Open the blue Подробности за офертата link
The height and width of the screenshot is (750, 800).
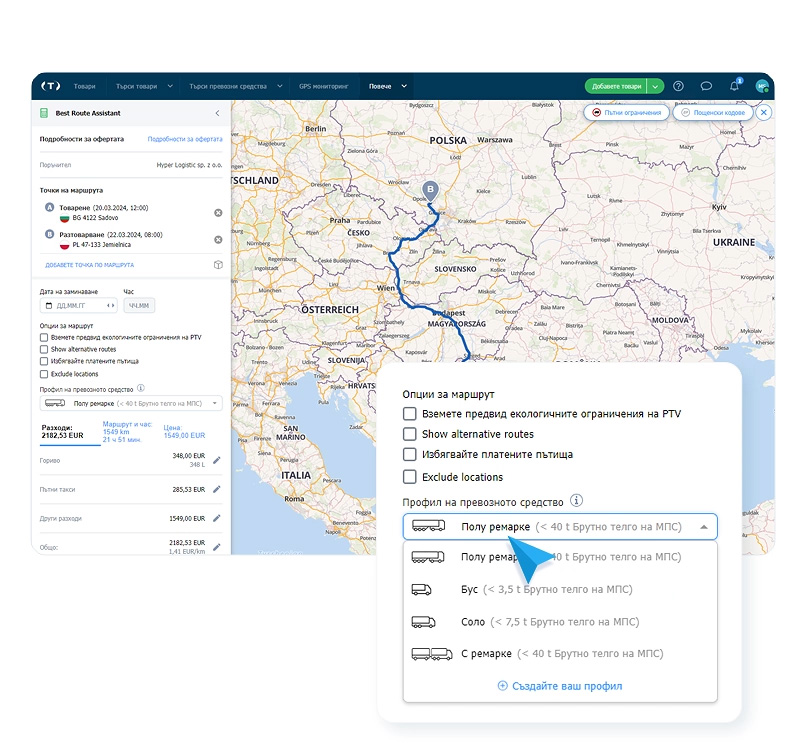185,139
